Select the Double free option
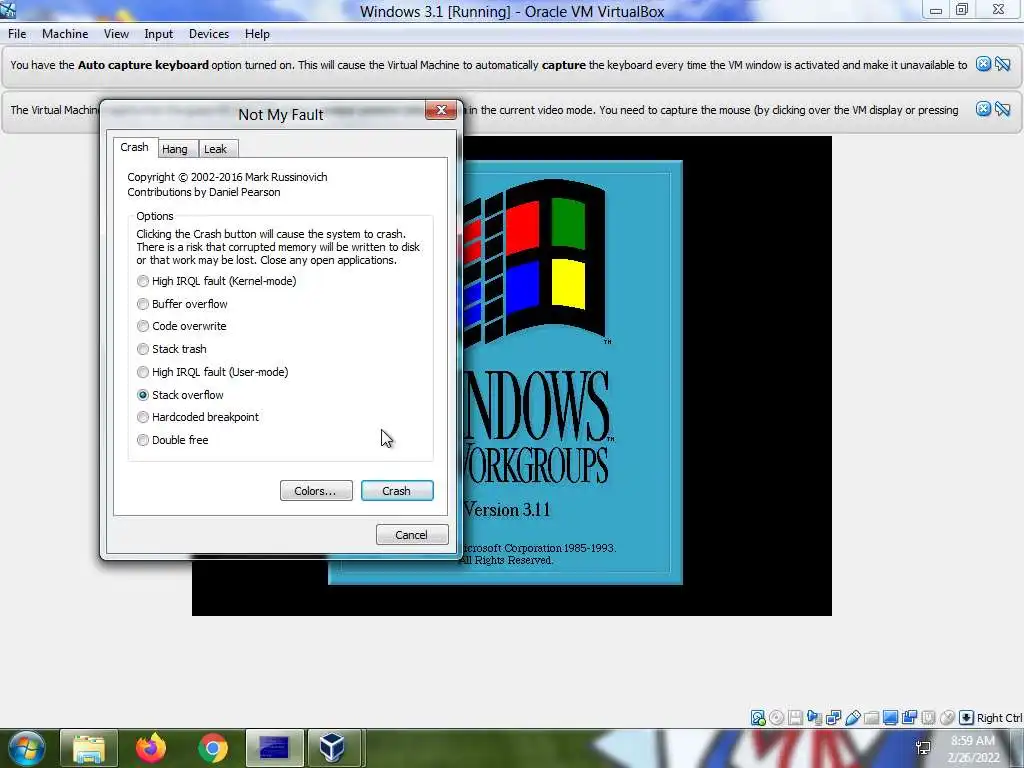The width and height of the screenshot is (1024, 768). pos(173,440)
